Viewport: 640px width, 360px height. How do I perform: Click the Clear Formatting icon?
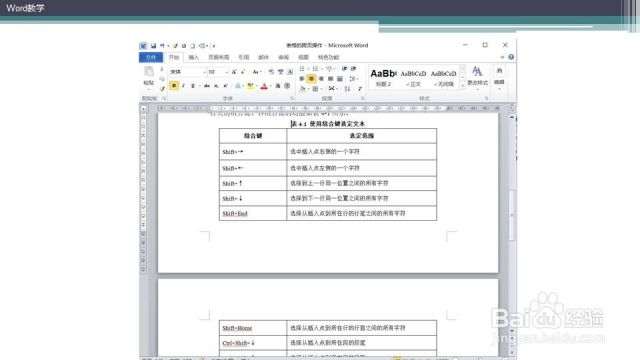(x=271, y=72)
